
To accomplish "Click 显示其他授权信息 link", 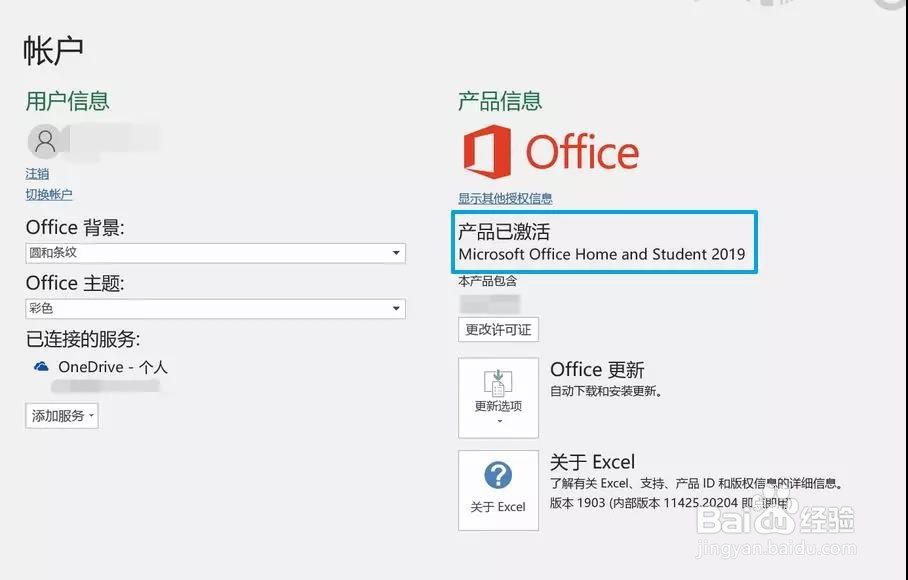I will pos(505,199).
